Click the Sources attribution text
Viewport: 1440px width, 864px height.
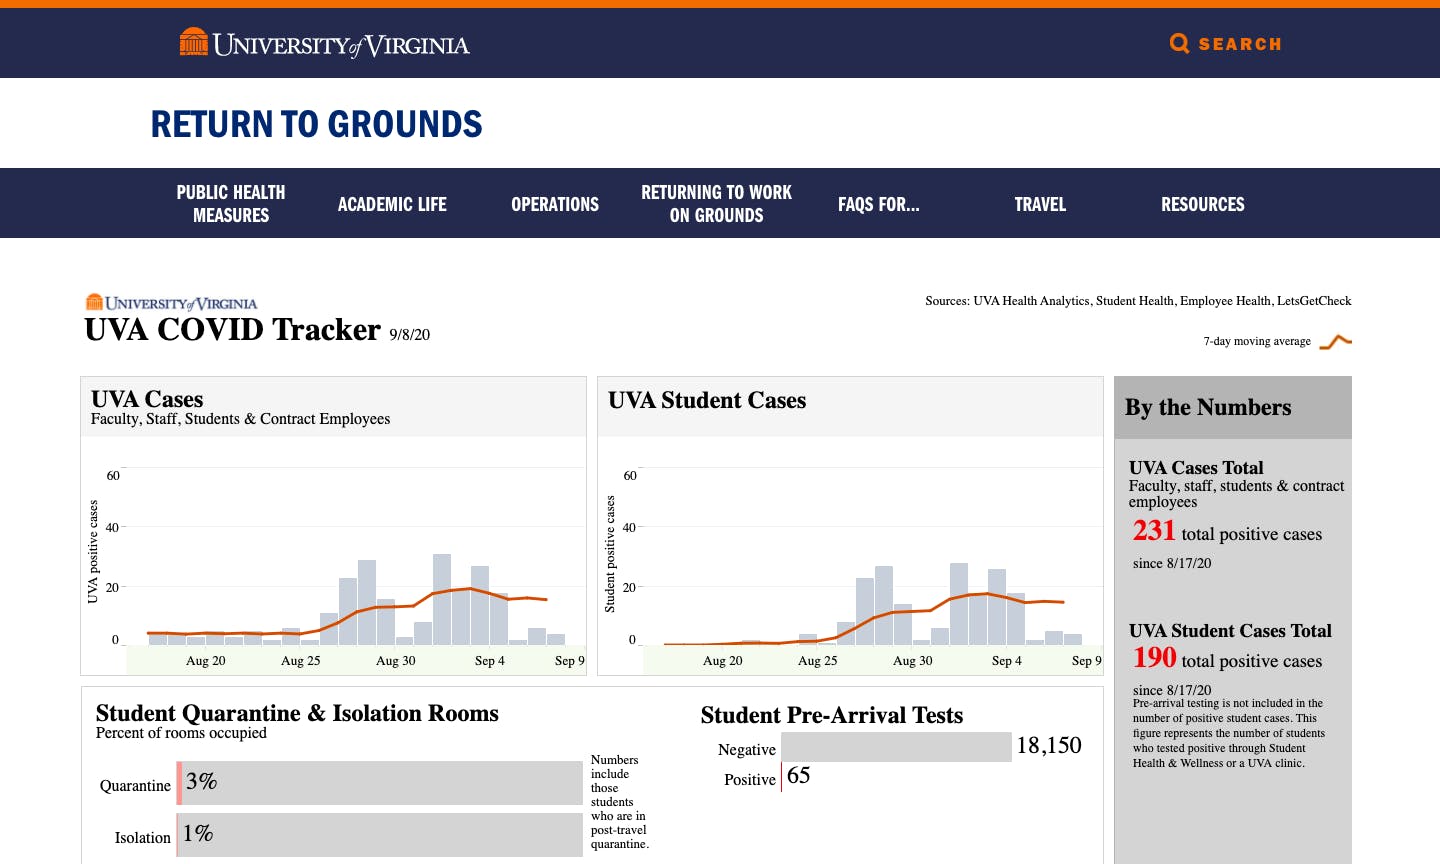1138,301
